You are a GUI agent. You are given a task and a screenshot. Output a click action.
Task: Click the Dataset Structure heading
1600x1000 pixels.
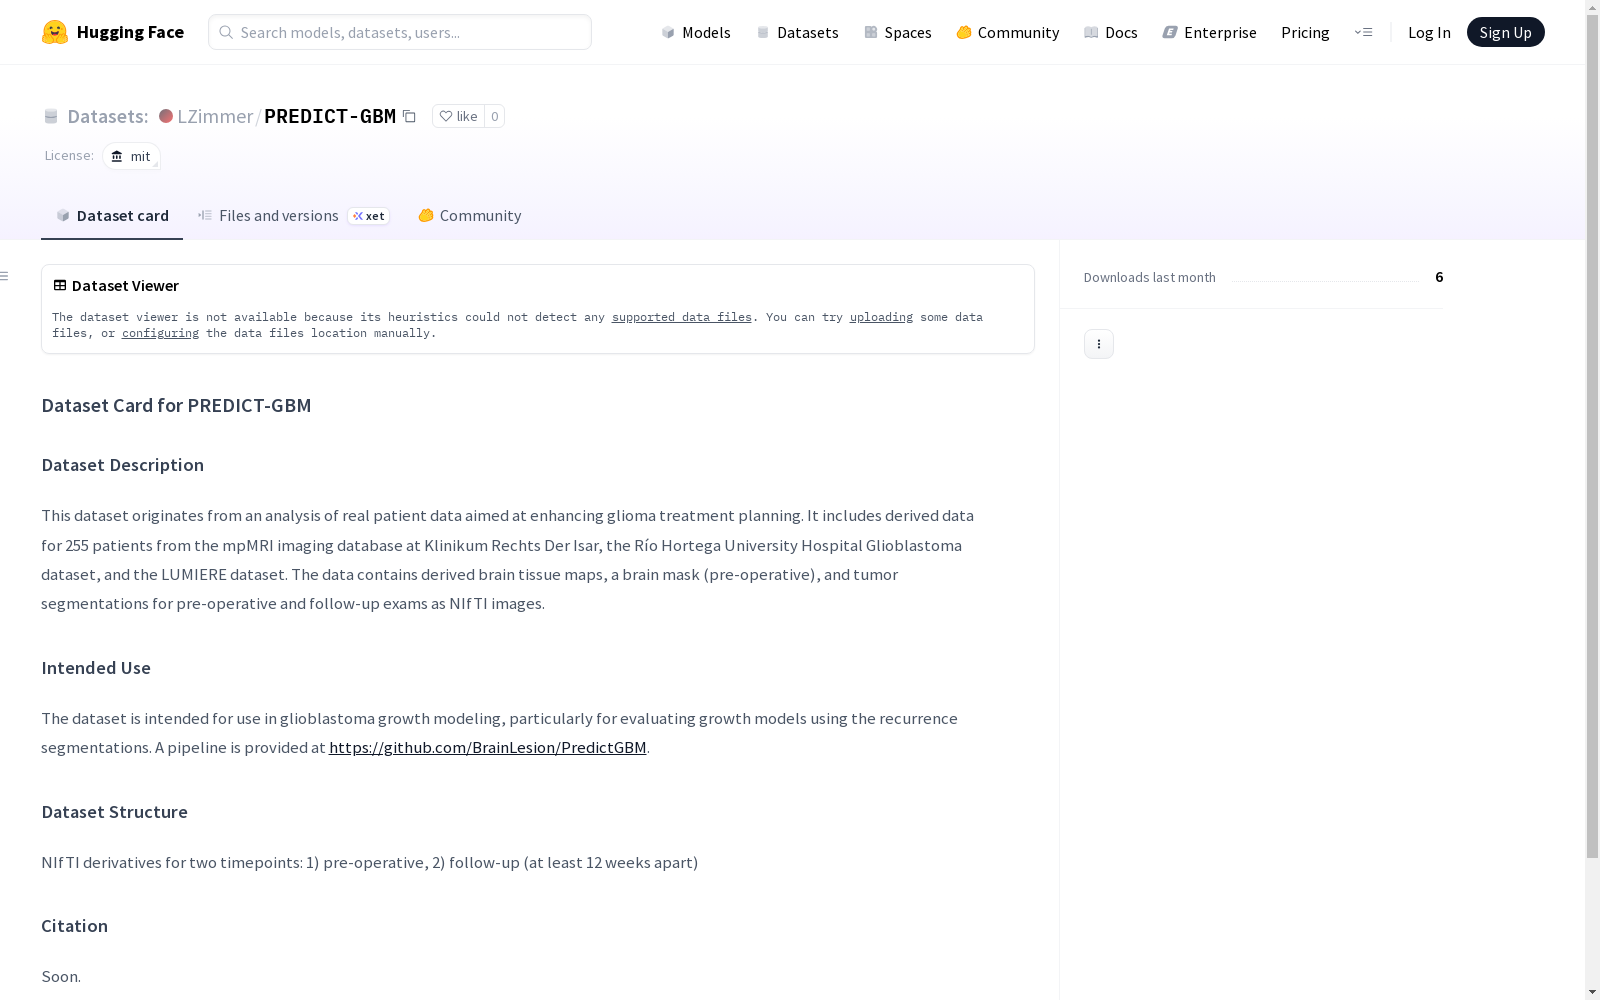coord(114,812)
